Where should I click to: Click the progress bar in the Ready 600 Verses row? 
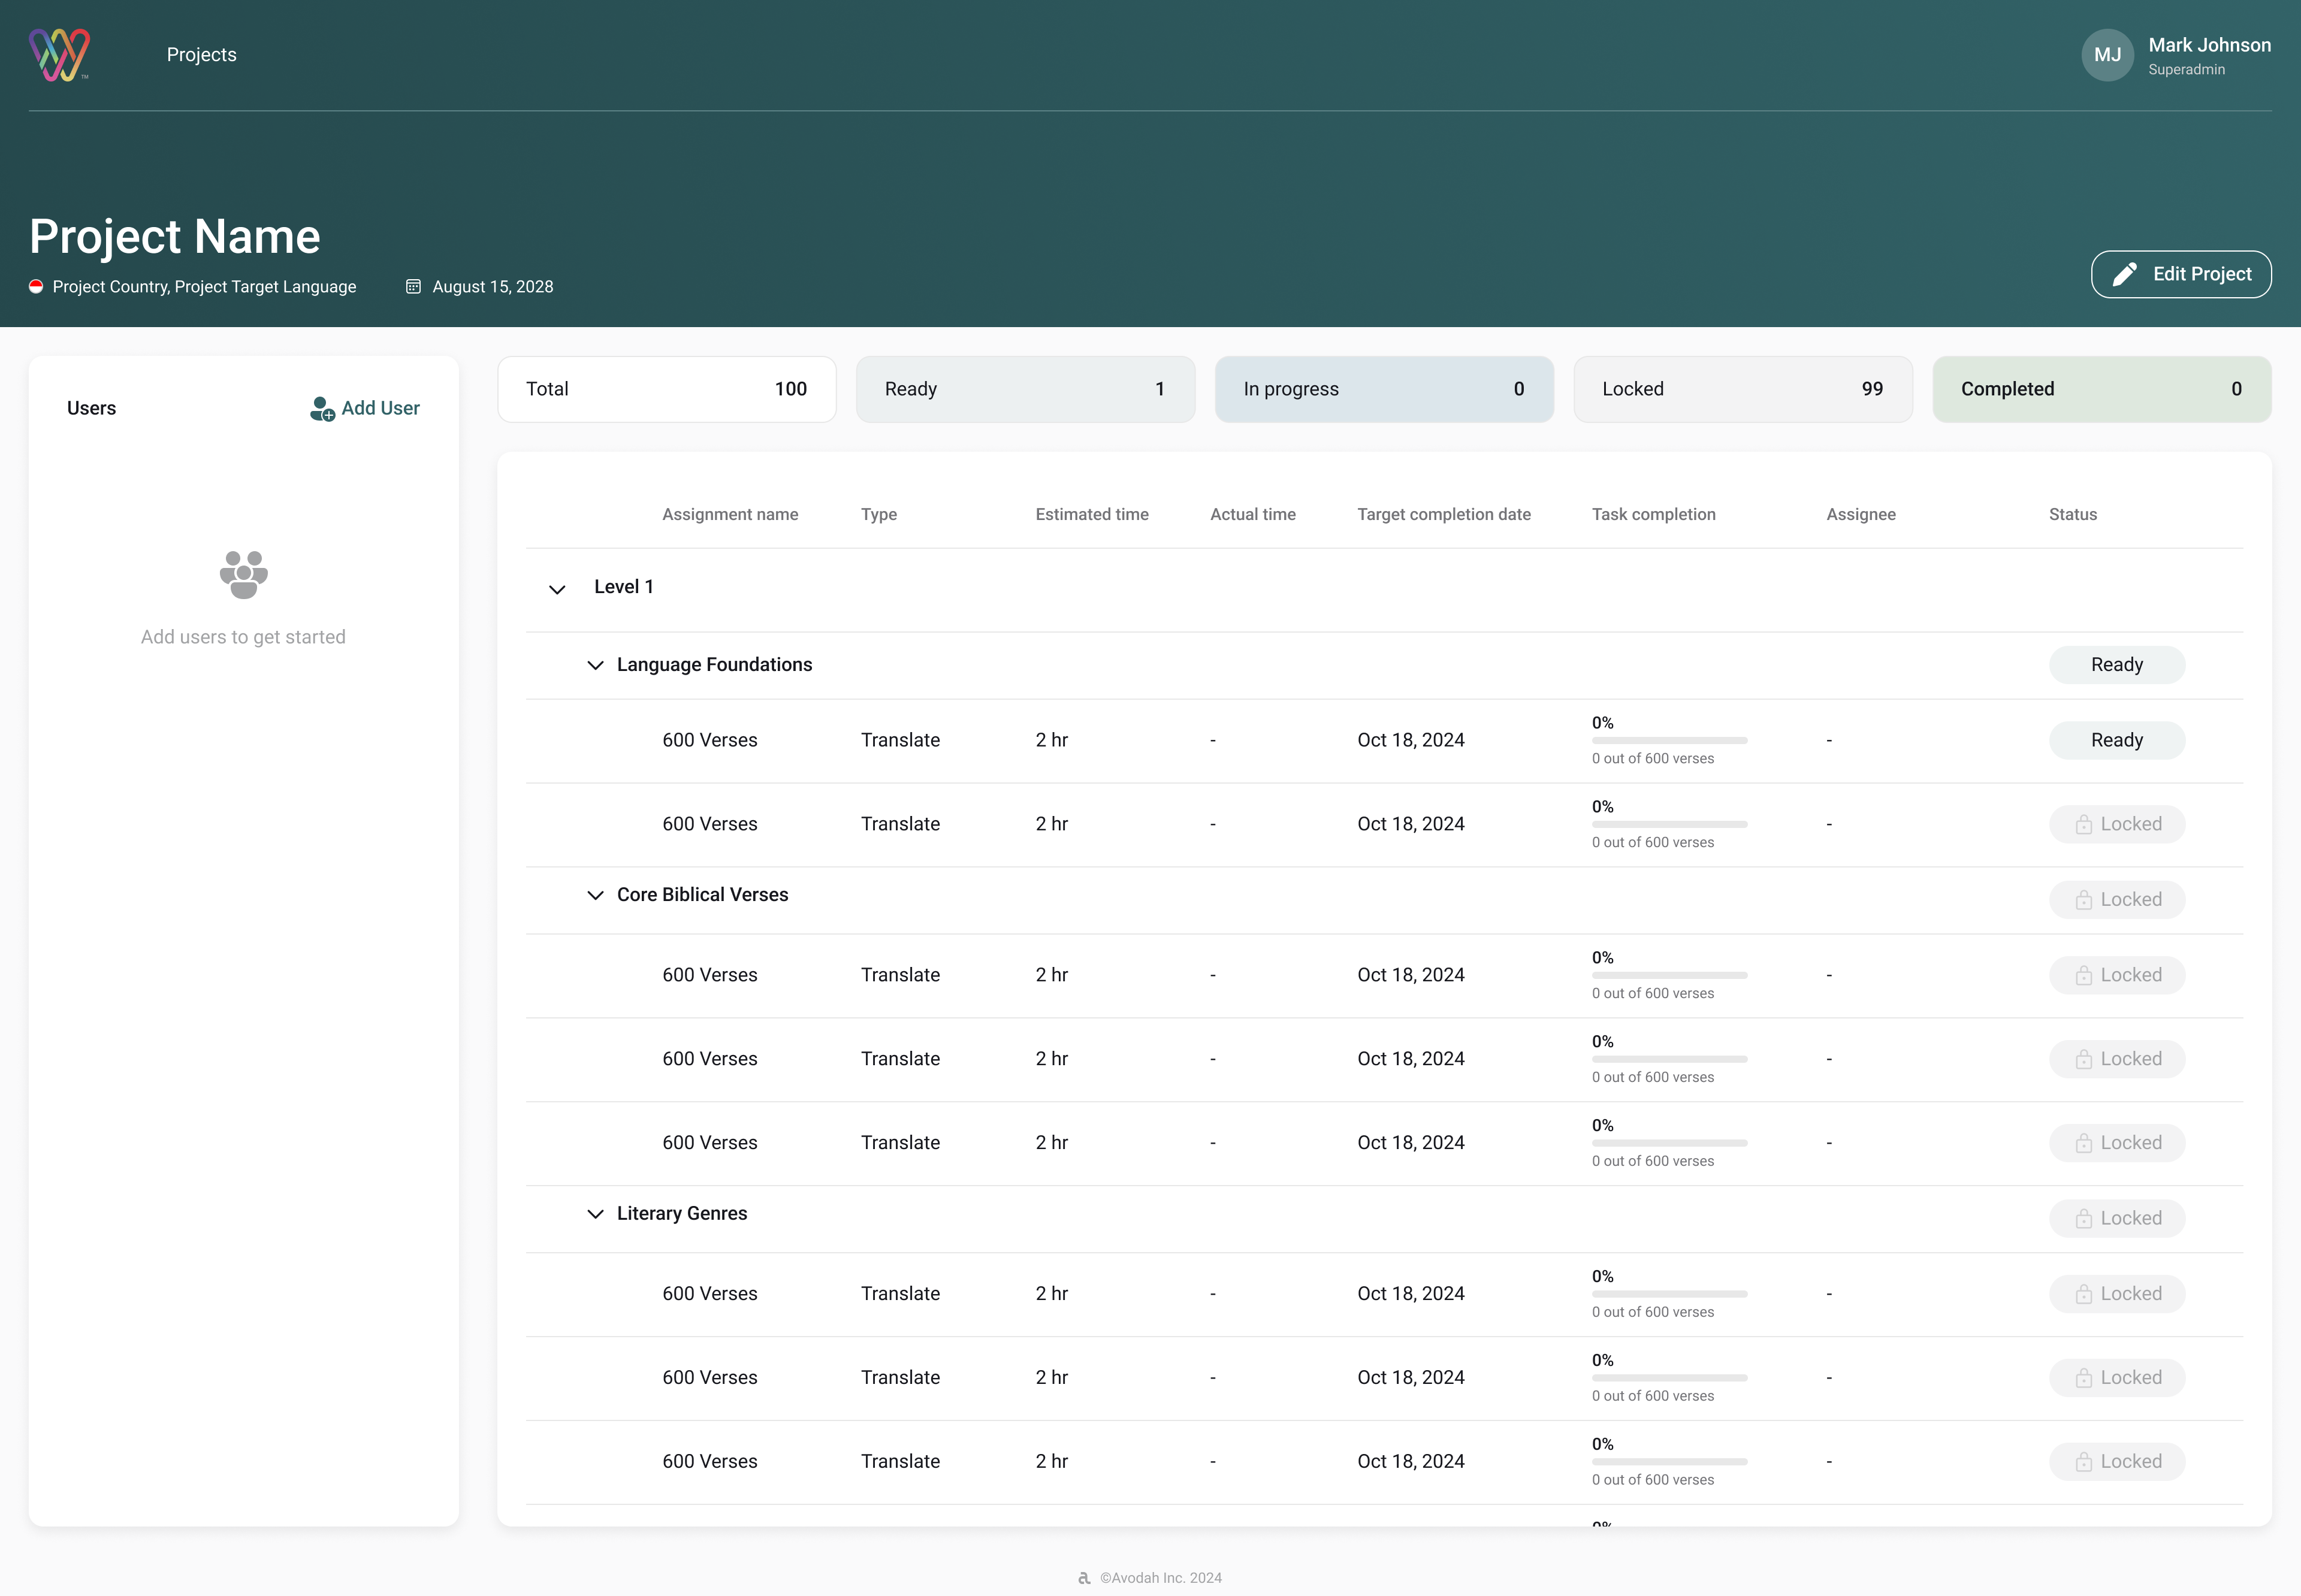tap(1670, 741)
